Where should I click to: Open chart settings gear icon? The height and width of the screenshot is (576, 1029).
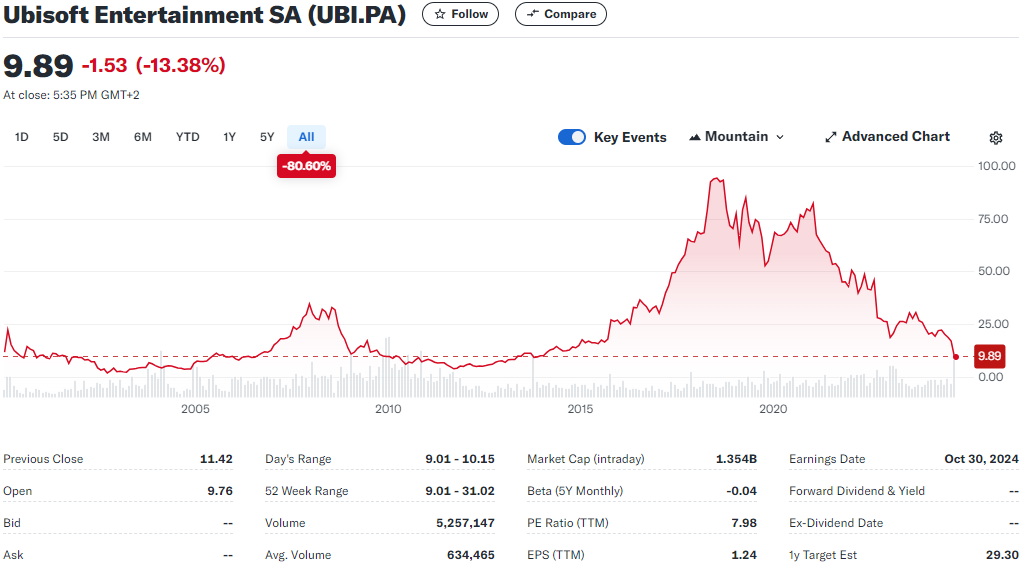click(996, 137)
